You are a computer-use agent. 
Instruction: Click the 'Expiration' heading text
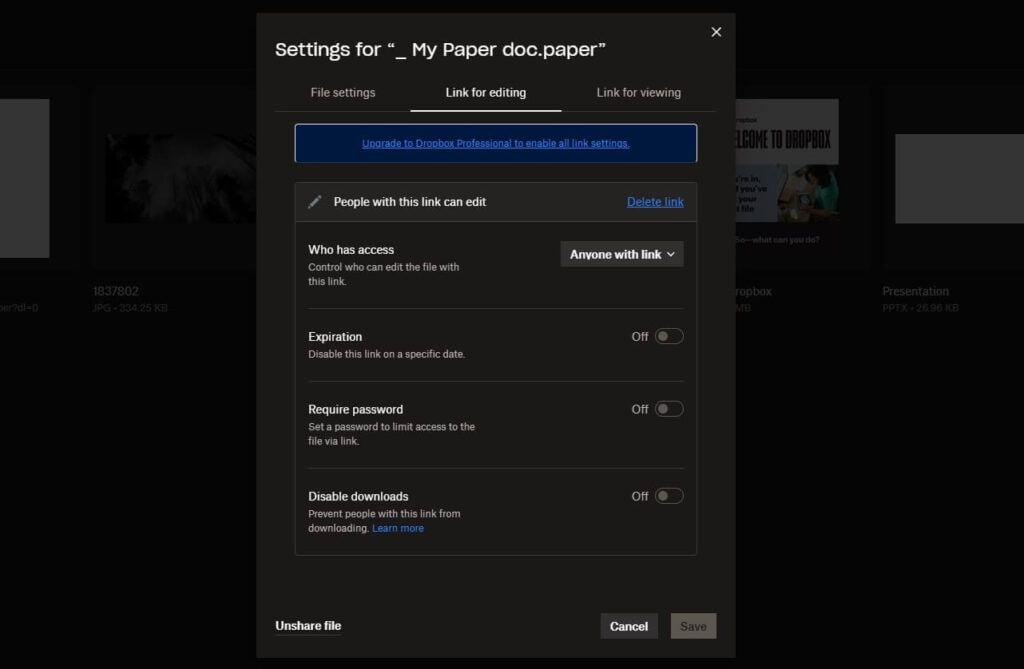[335, 336]
